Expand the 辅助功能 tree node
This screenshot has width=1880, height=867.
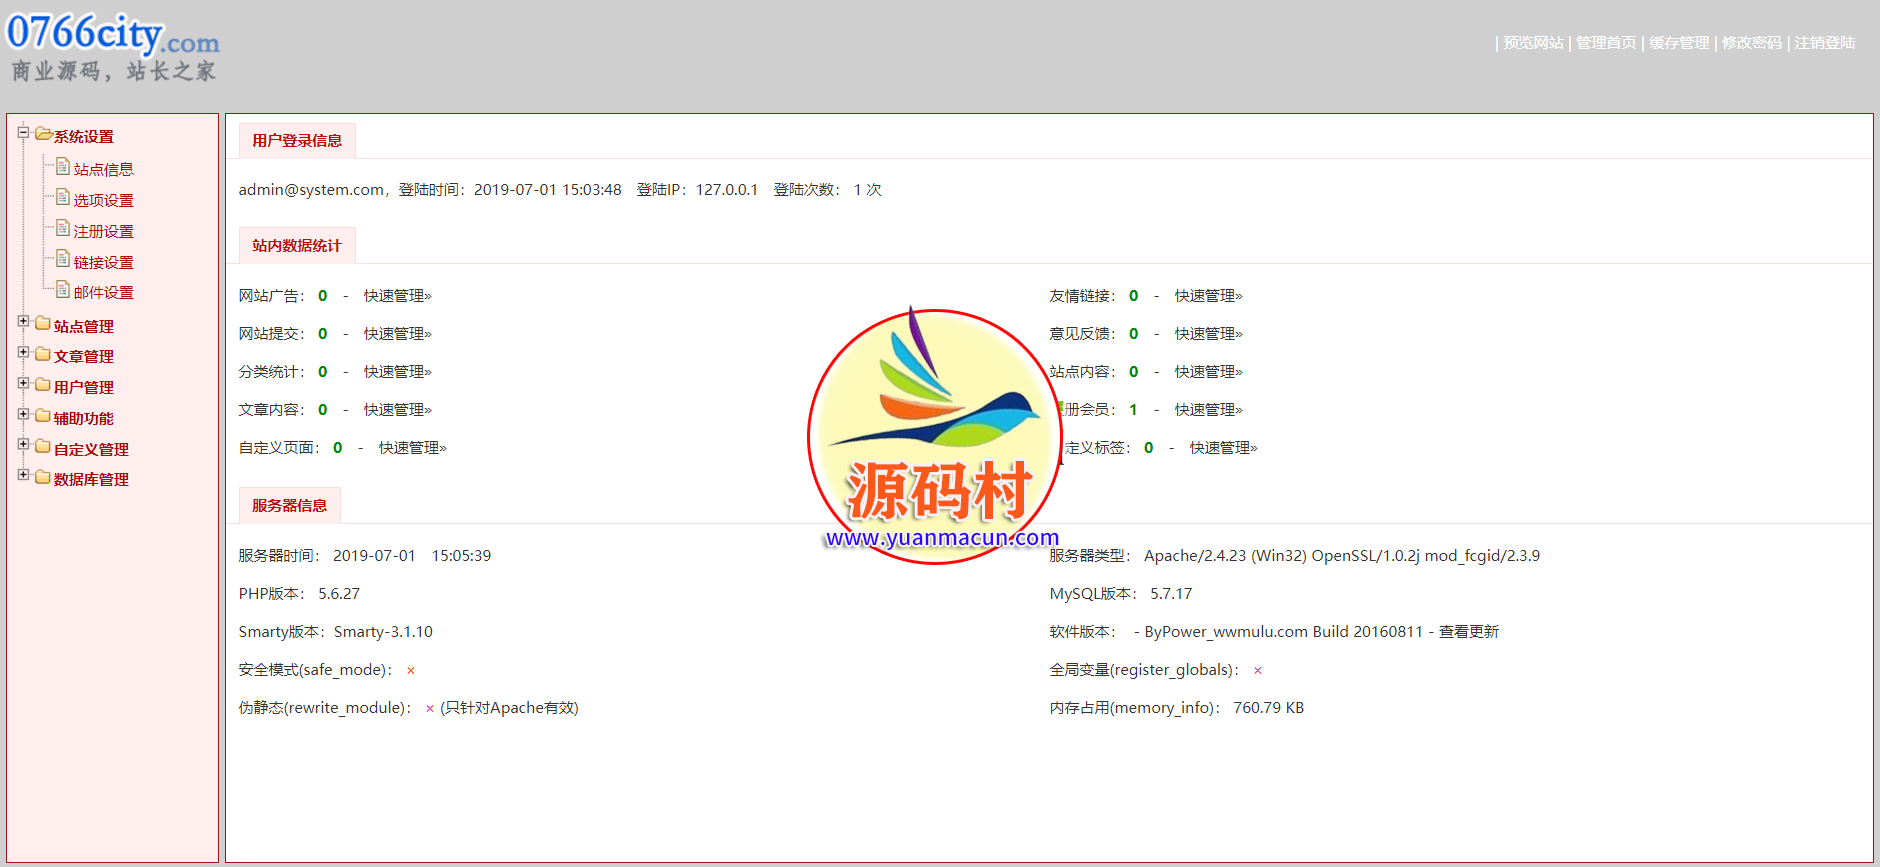pyautogui.click(x=23, y=415)
